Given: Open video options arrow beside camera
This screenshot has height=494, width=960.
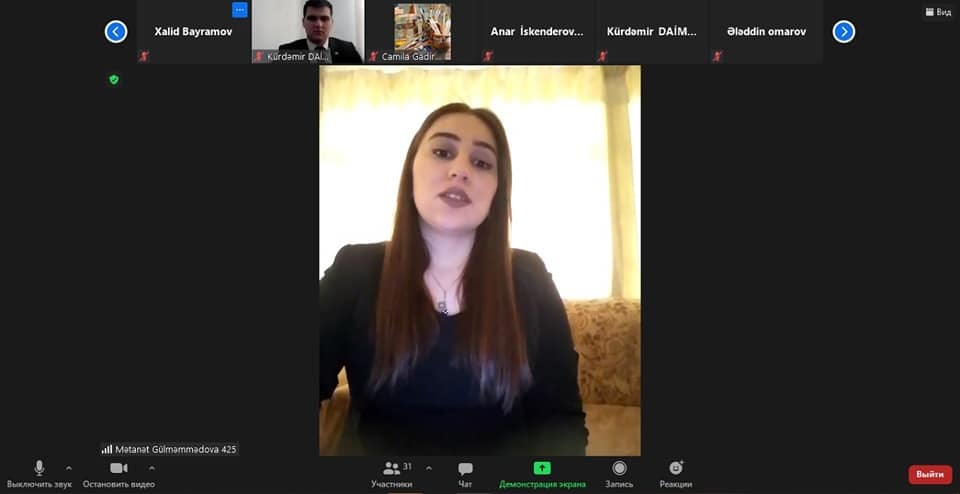Looking at the screenshot, I should click(152, 468).
